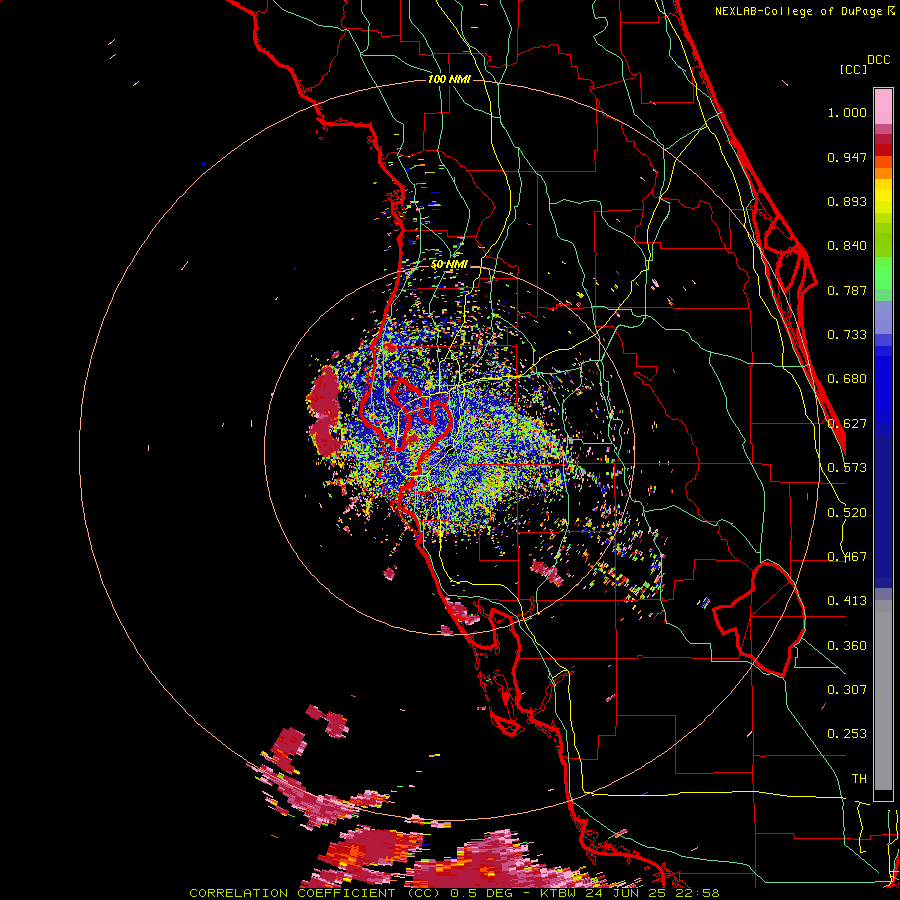The width and height of the screenshot is (900, 900).
Task: Click the 0.360 color scale value
Action: coord(847,646)
